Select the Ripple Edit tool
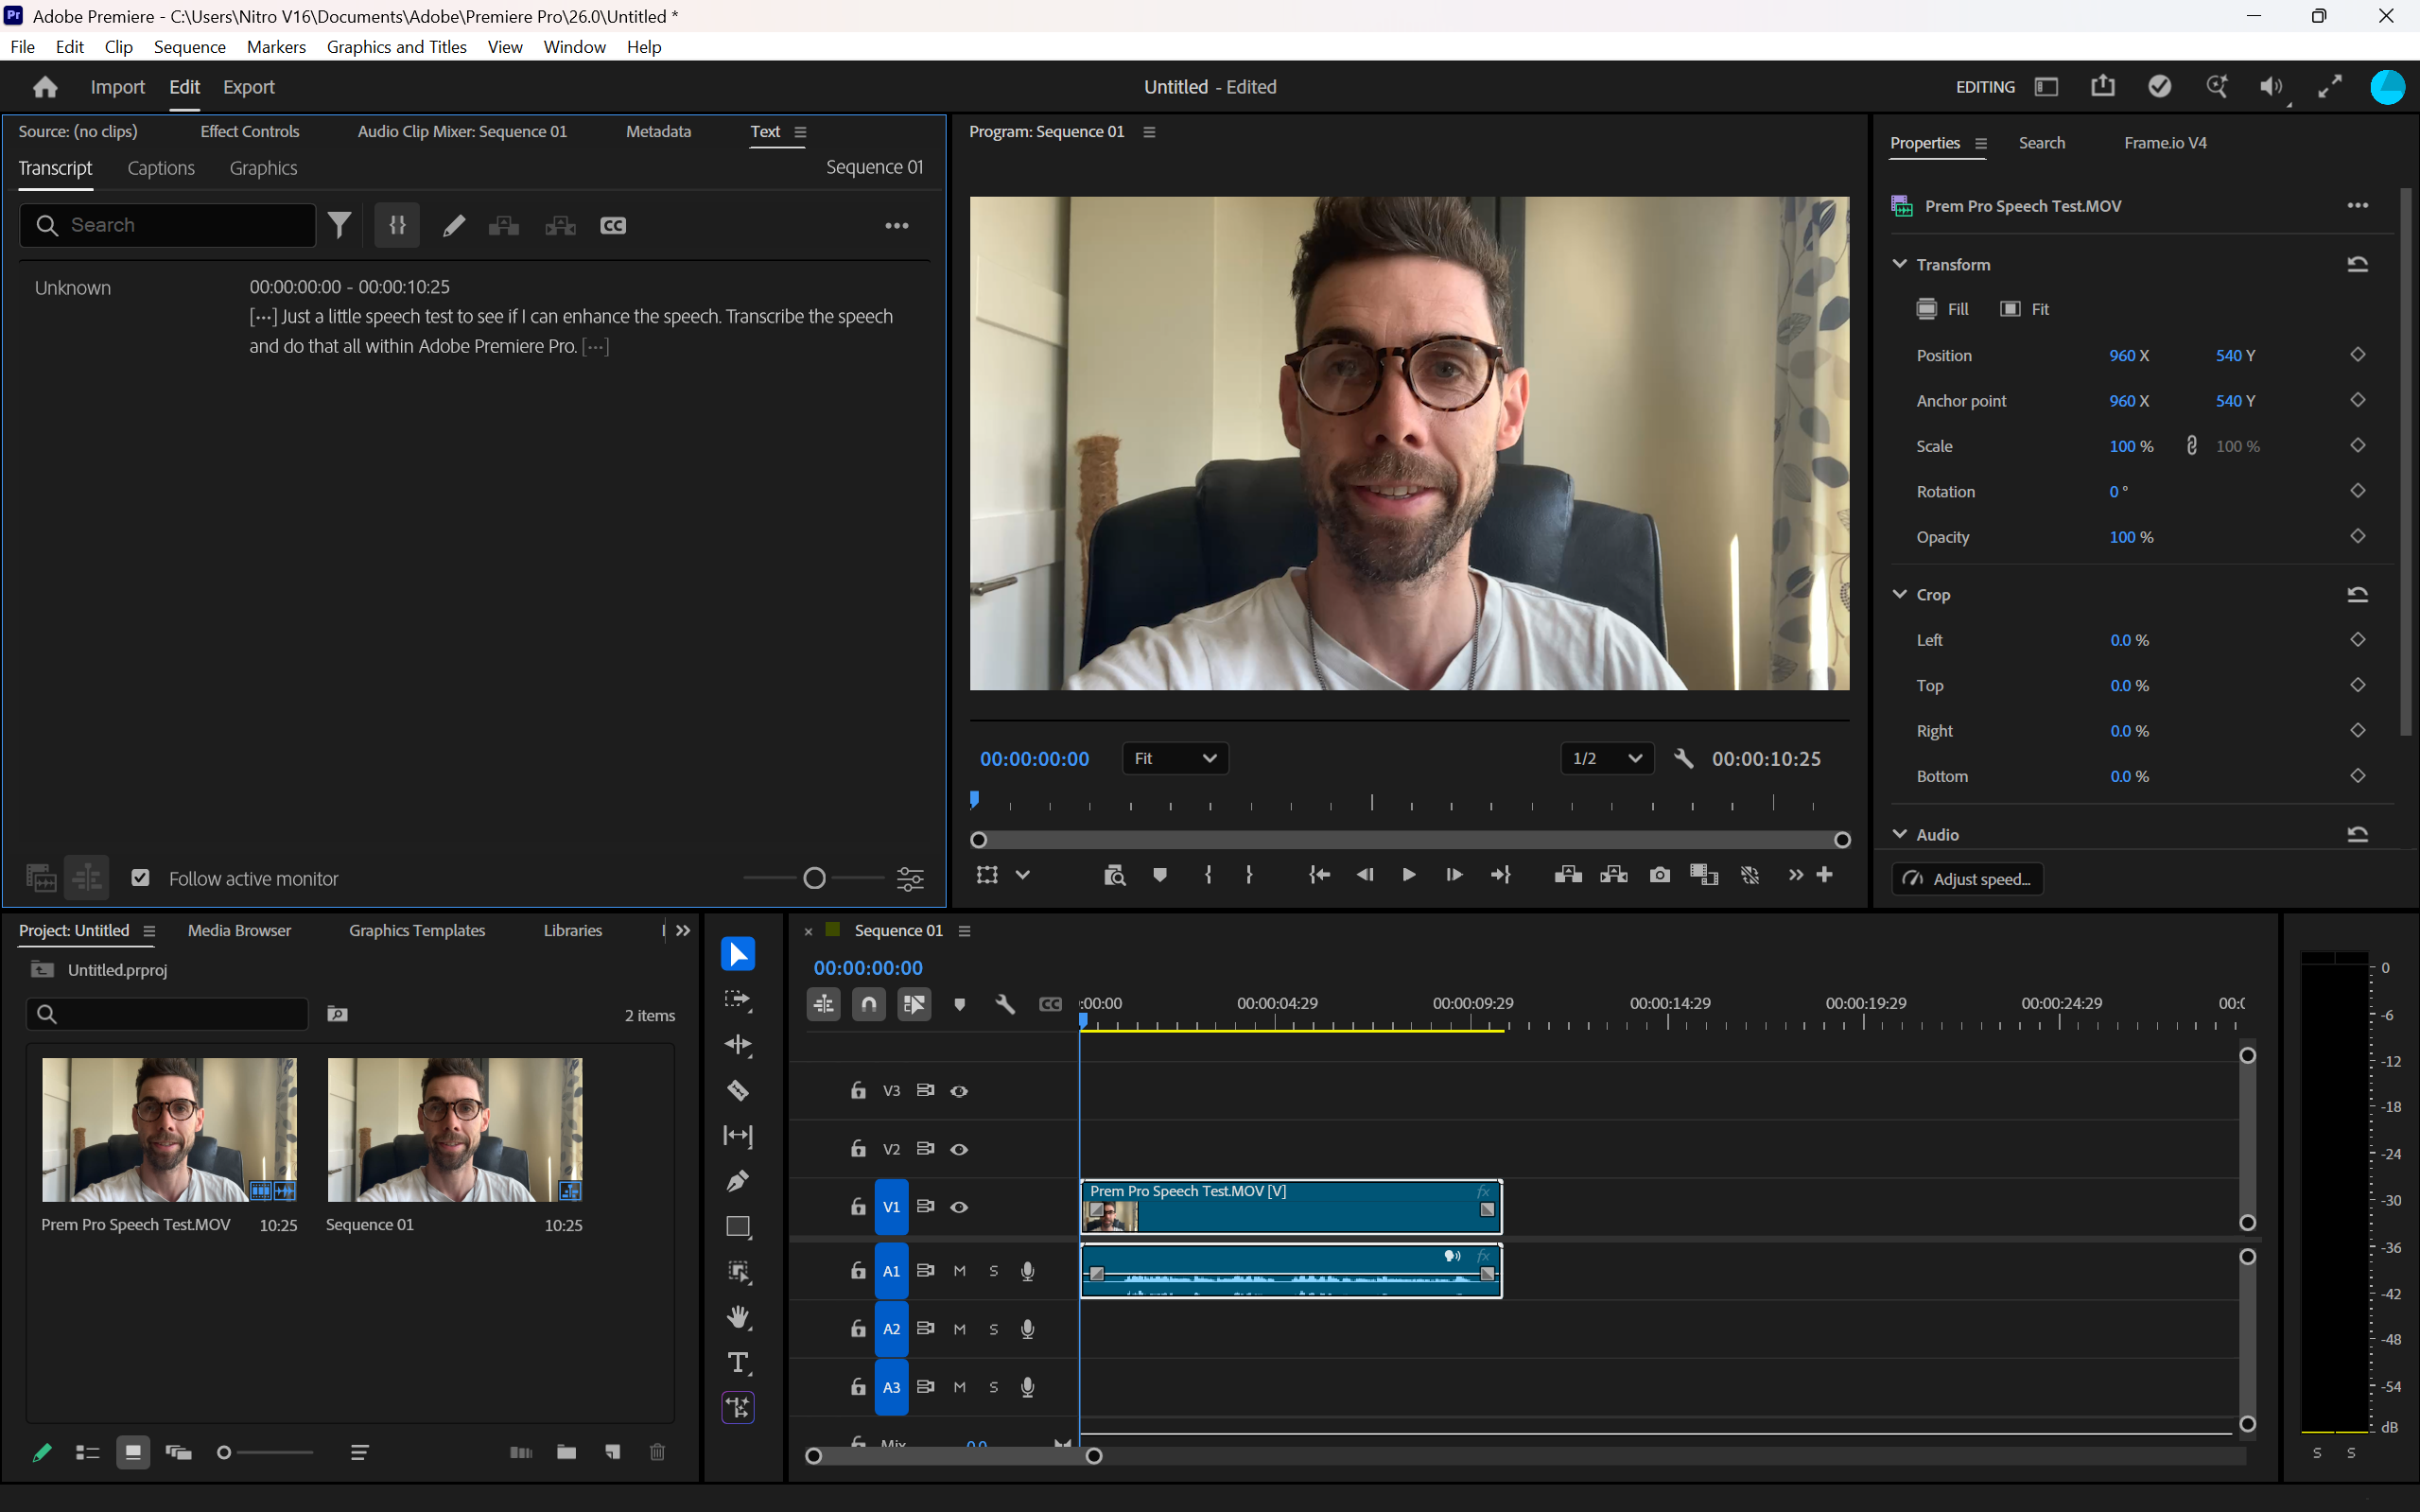Viewport: 2420px width, 1512px height. [738, 1045]
